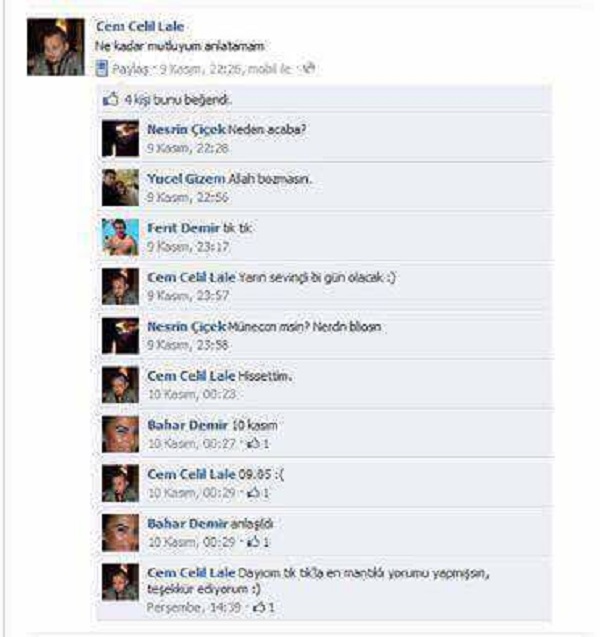Click the thumbs-up icon next to '4 kişi bunu beğendi'
This screenshot has height=637, width=600.
[110, 99]
